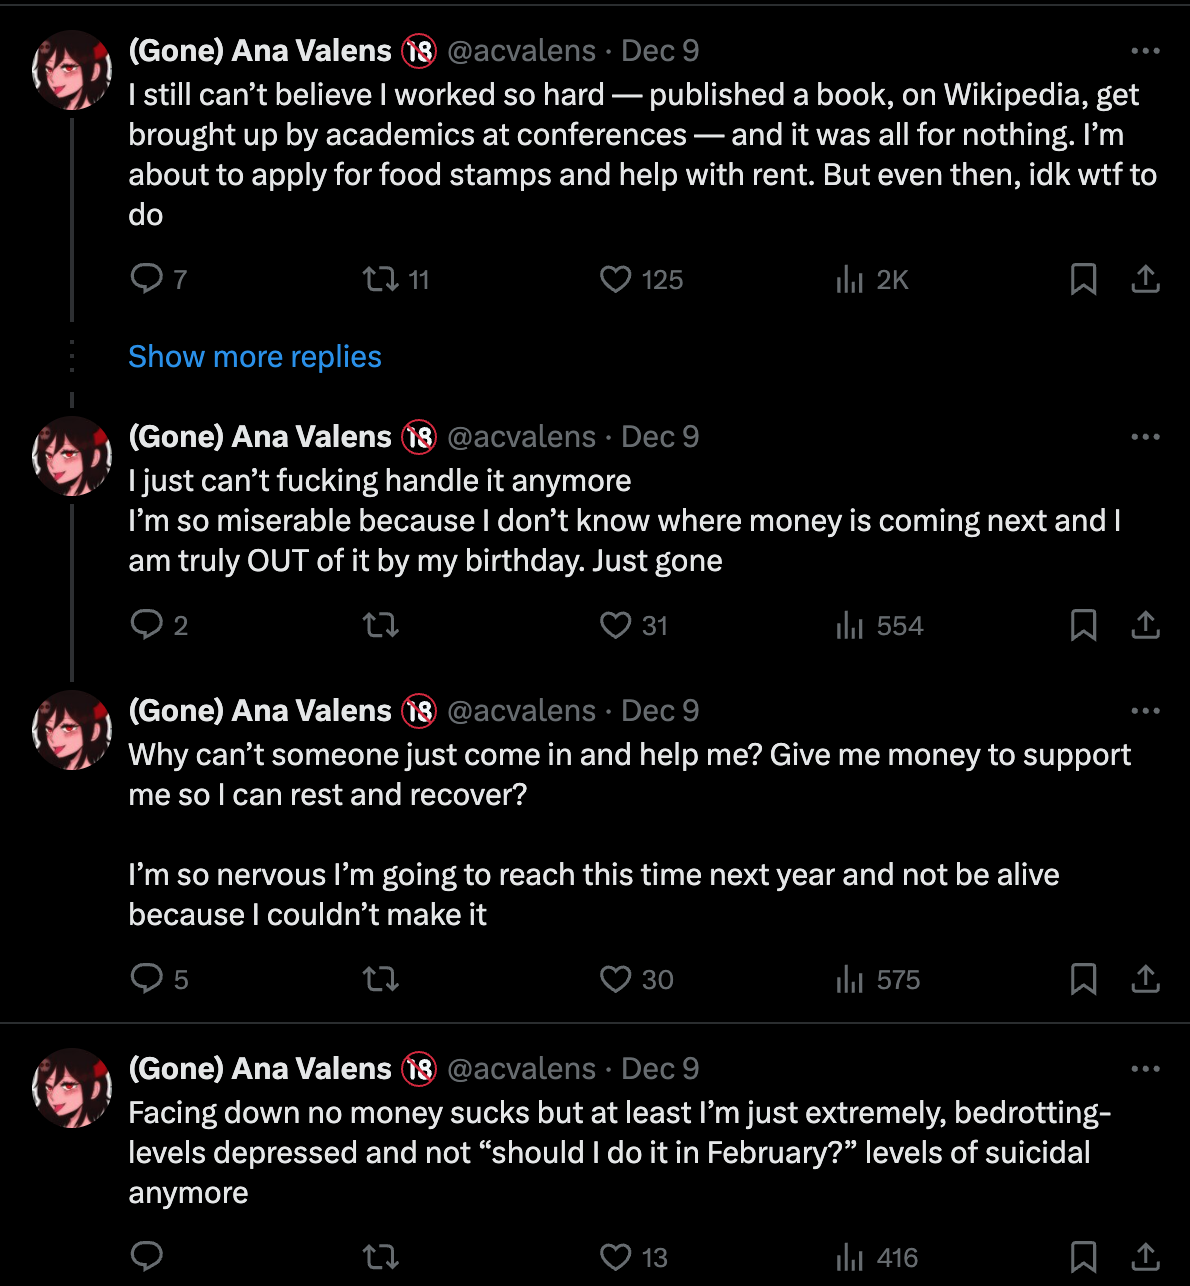Reply to the tweet with 2 replies
Viewport: 1190px width, 1286px height.
[x=146, y=625]
